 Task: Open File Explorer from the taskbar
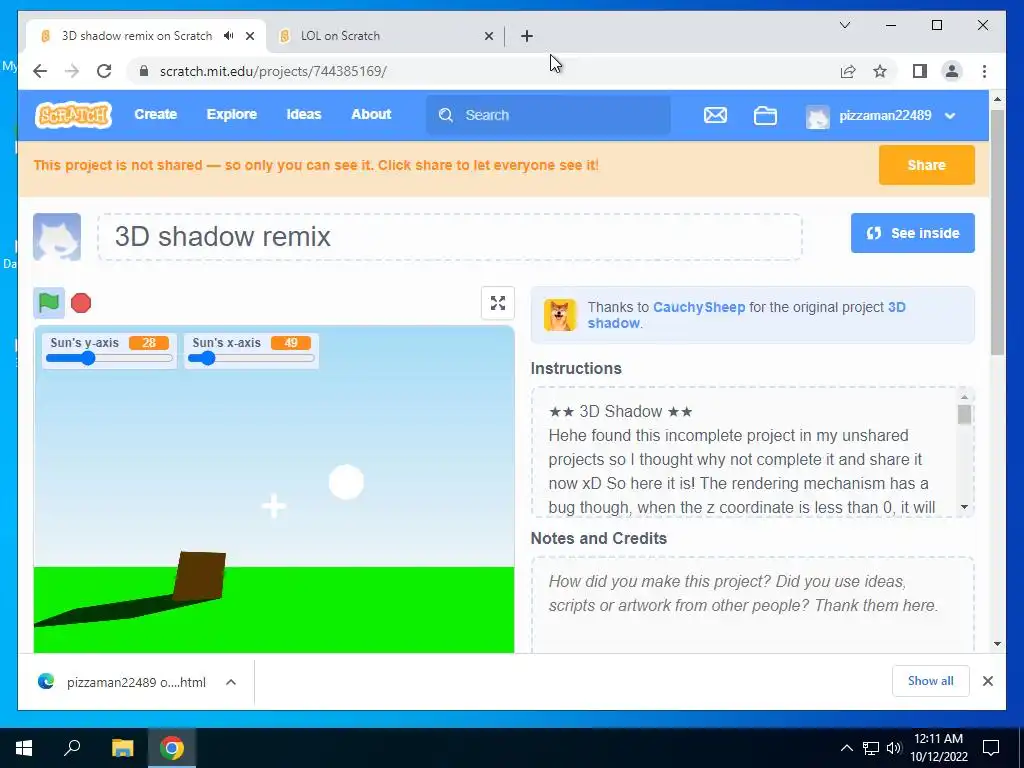(x=122, y=748)
